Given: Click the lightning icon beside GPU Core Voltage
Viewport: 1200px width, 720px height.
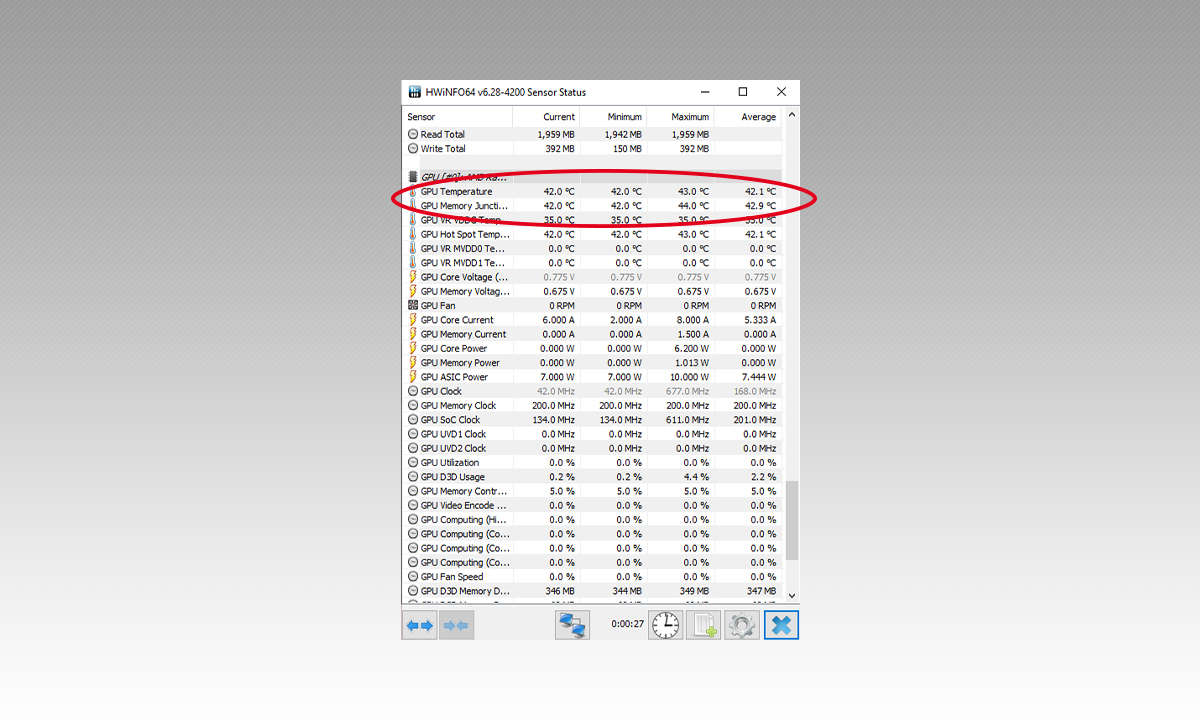Looking at the screenshot, I should click(413, 277).
